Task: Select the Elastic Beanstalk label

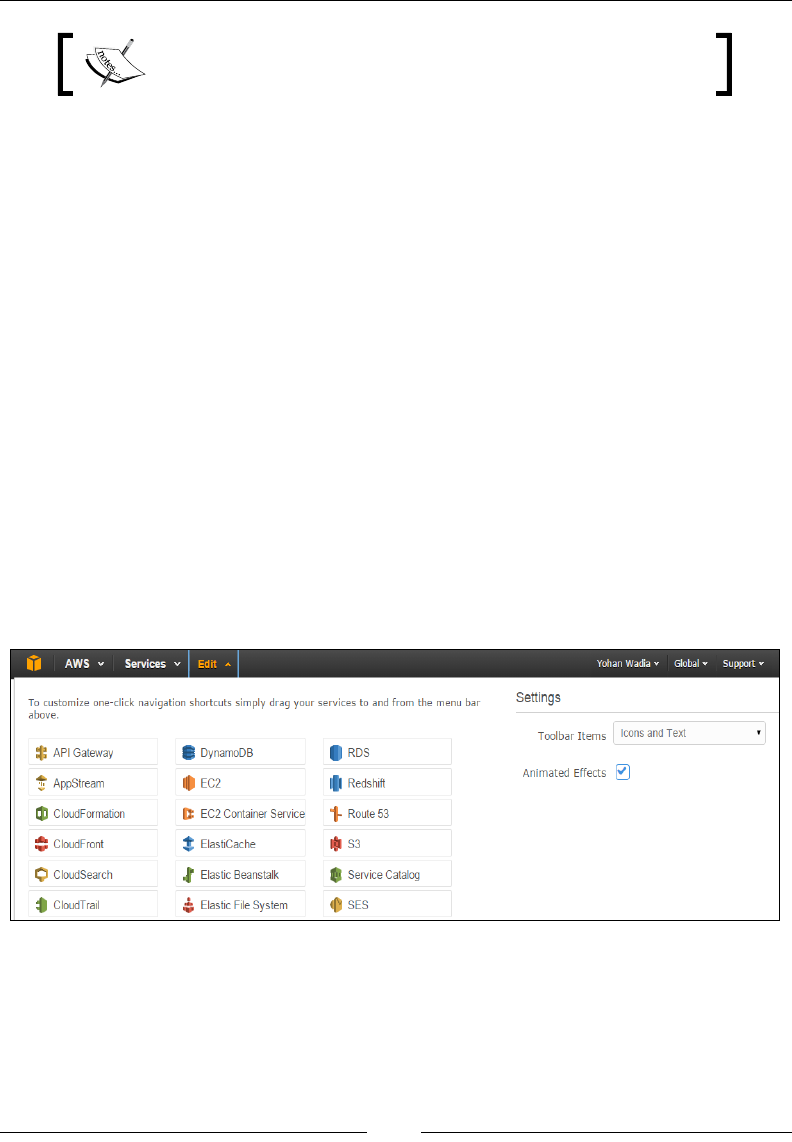Action: coord(240,874)
